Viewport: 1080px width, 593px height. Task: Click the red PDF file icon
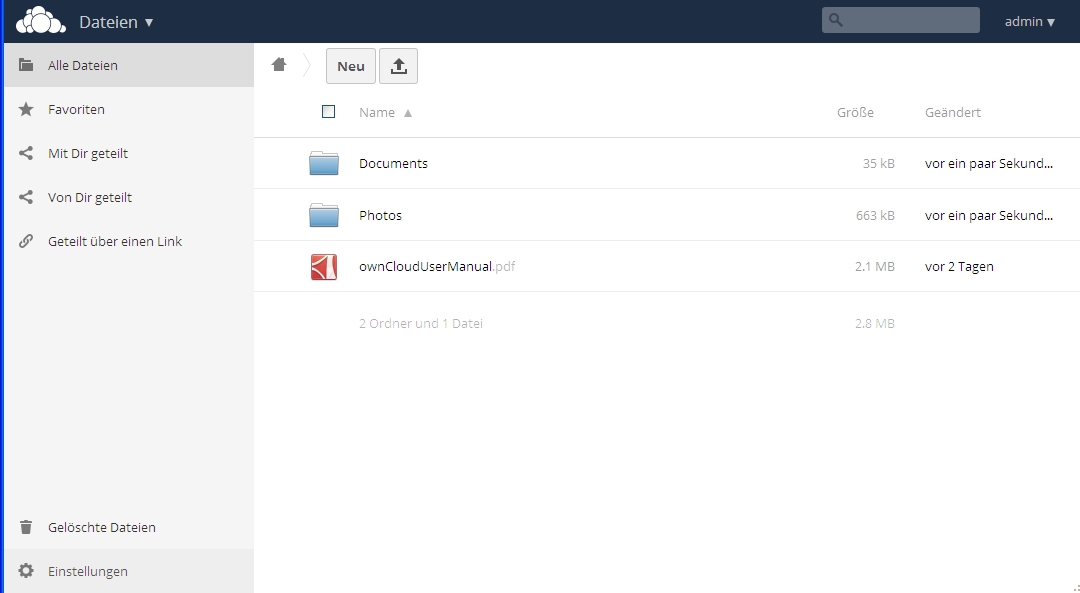point(324,267)
